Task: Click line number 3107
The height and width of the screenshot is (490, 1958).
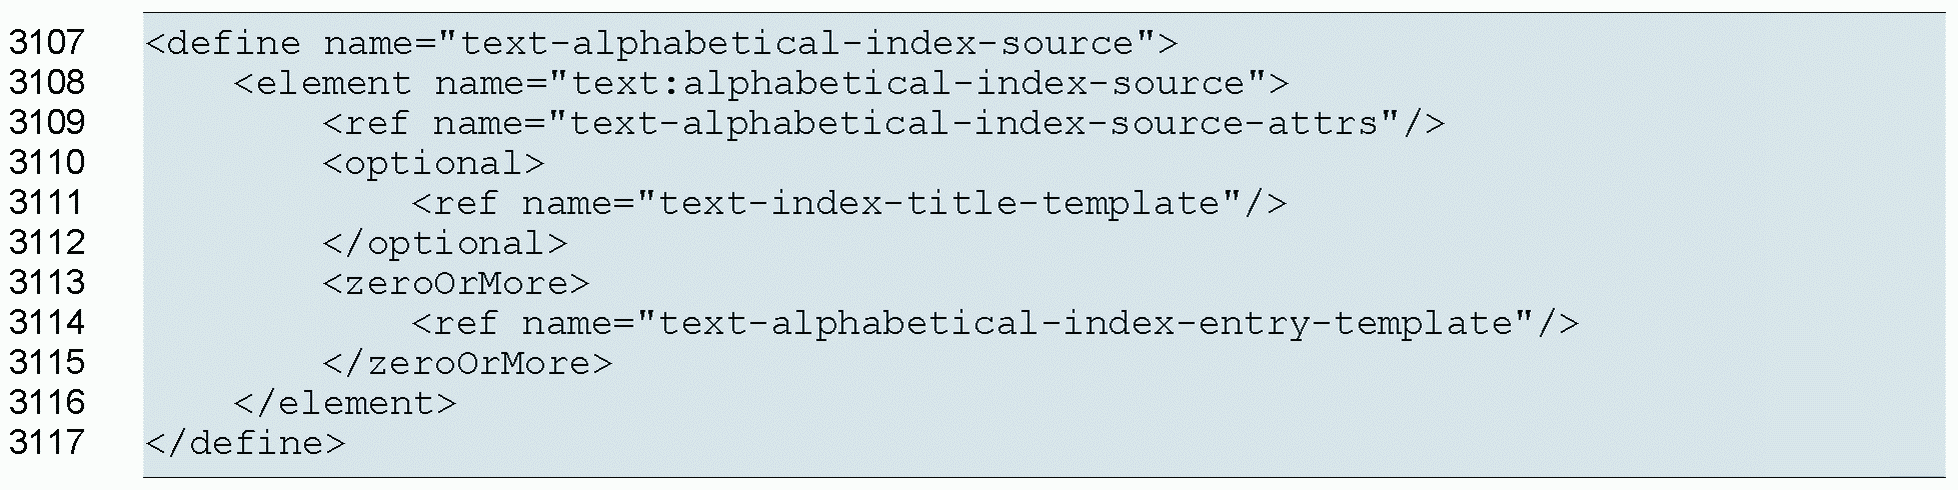Action: (x=47, y=43)
